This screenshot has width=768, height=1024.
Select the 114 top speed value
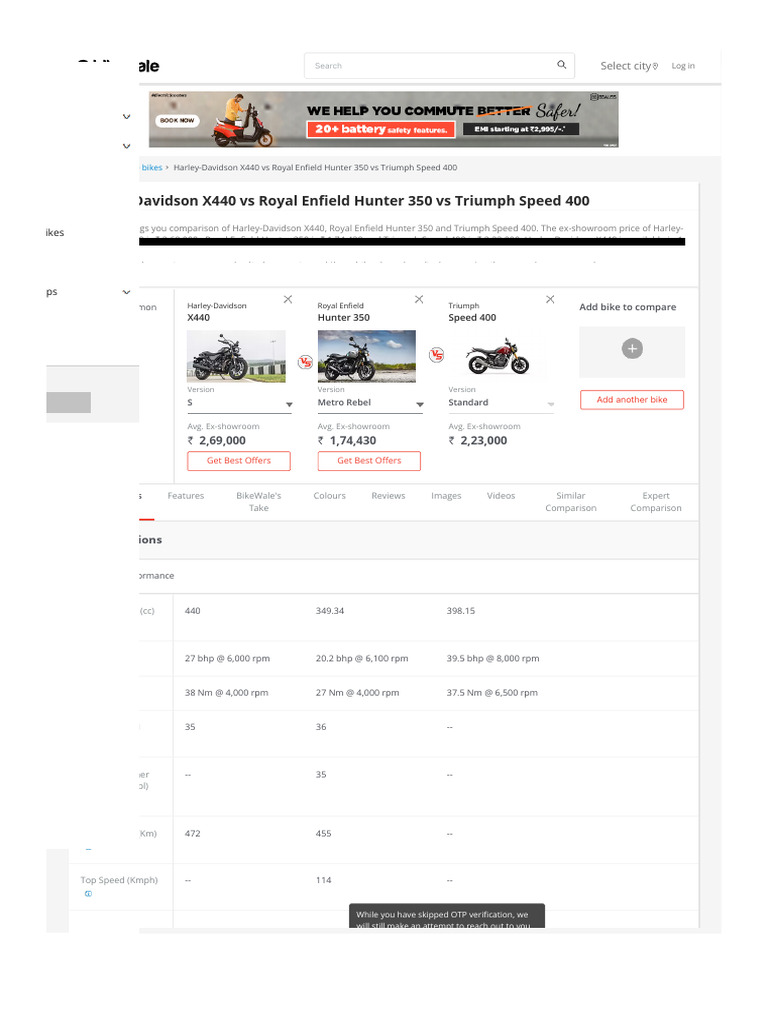[323, 880]
